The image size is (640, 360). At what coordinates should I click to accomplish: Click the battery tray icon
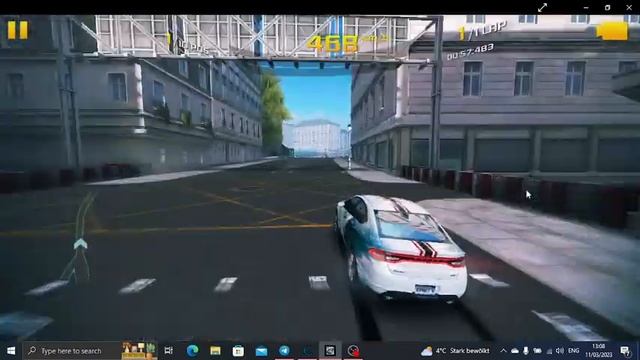pos(538,351)
